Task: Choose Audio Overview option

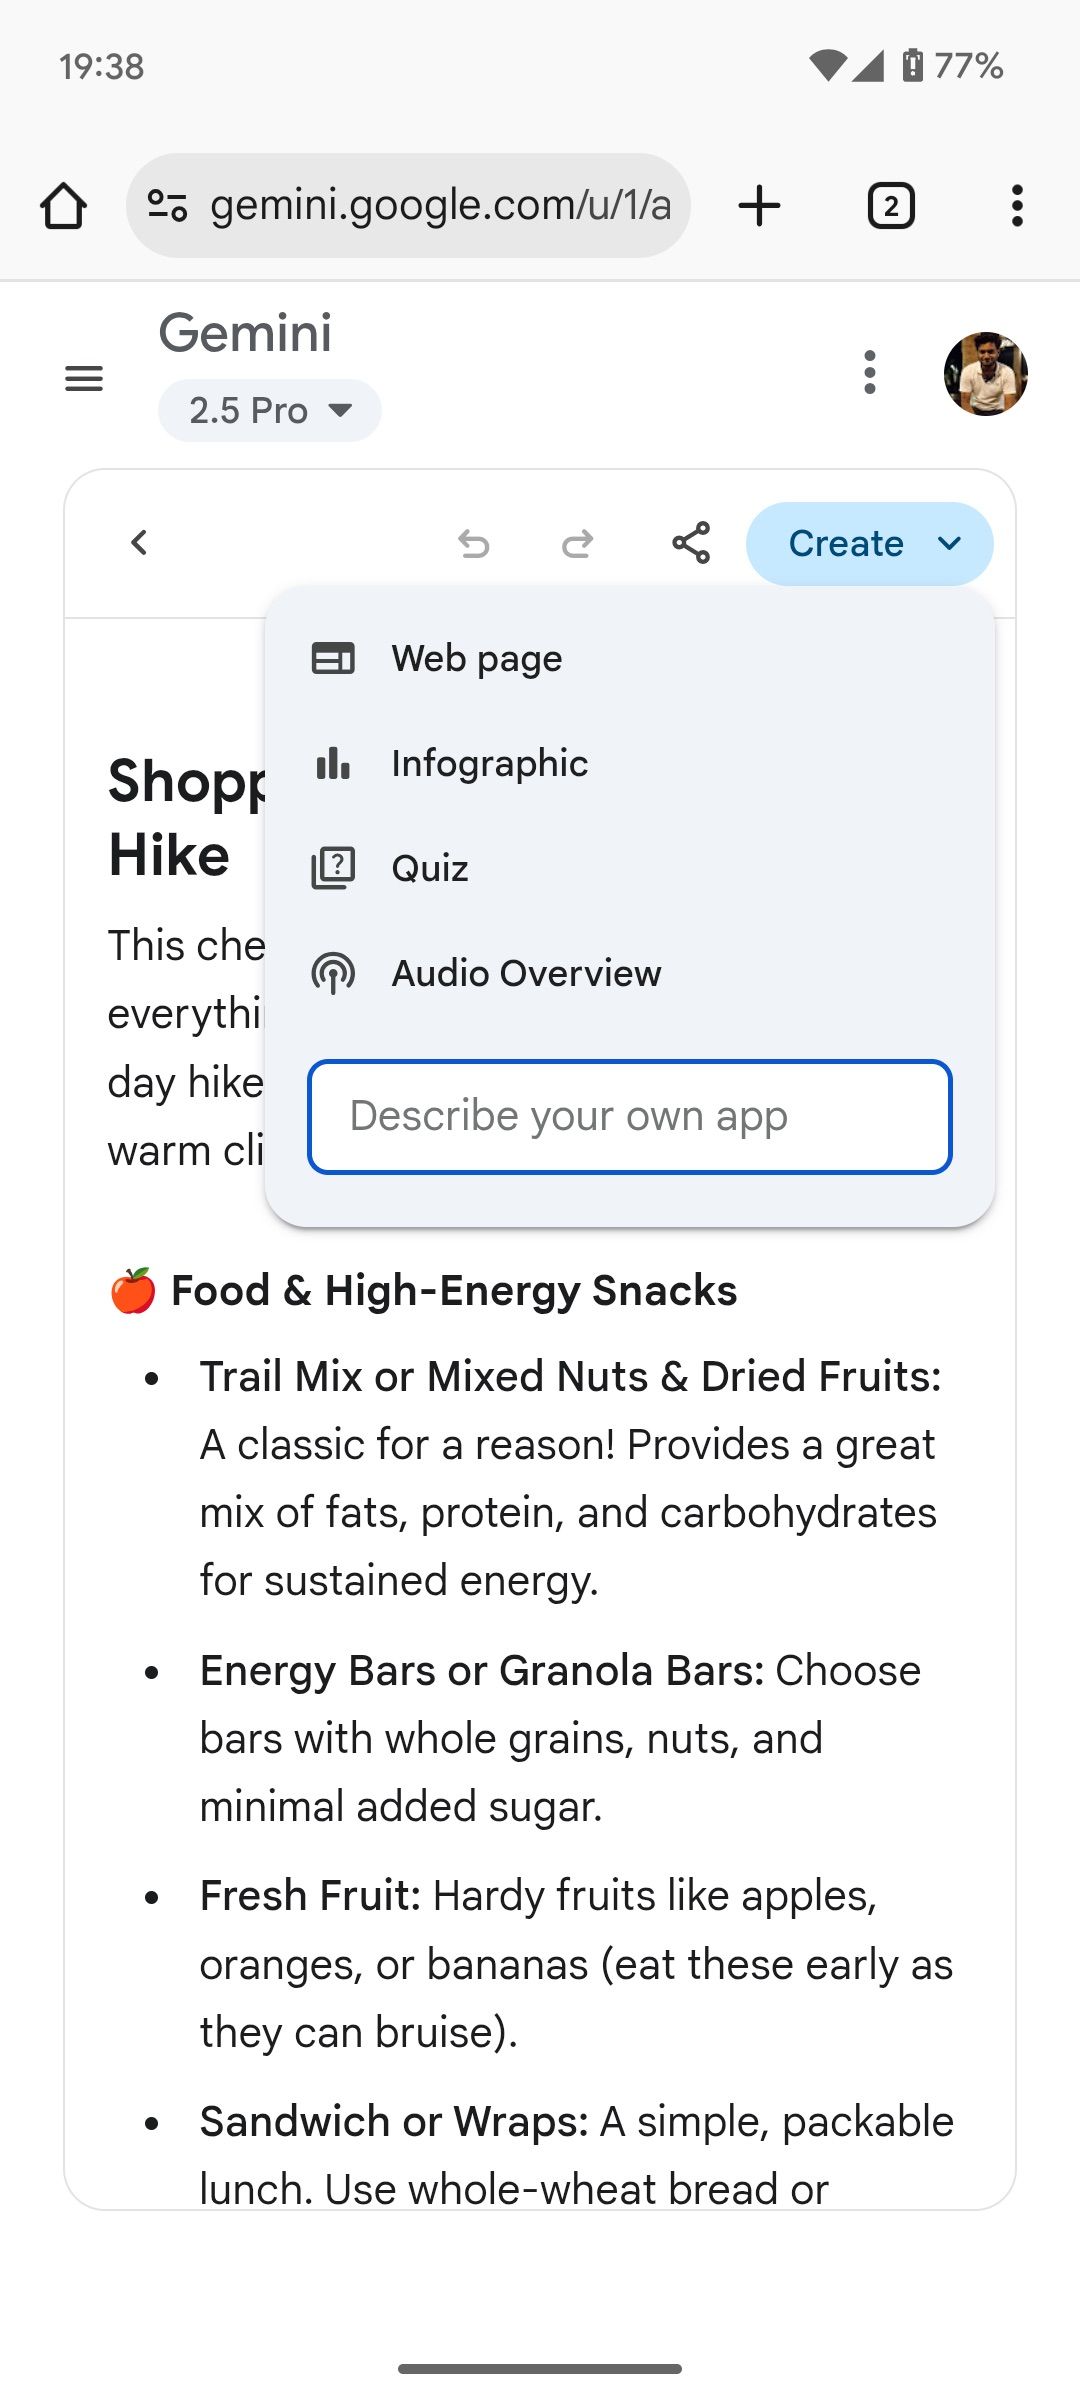Action: pos(630,974)
